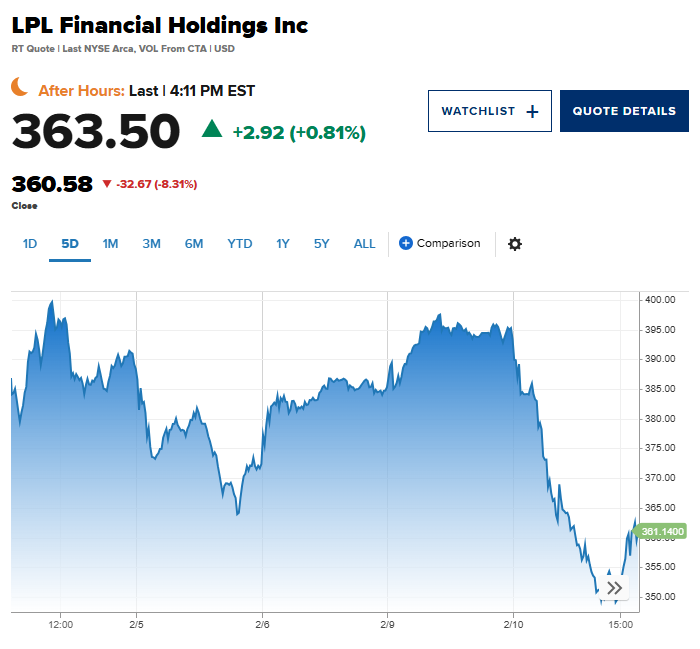Click the LPL Financial Holdings Inc title
The image size is (700, 649).
click(x=160, y=26)
